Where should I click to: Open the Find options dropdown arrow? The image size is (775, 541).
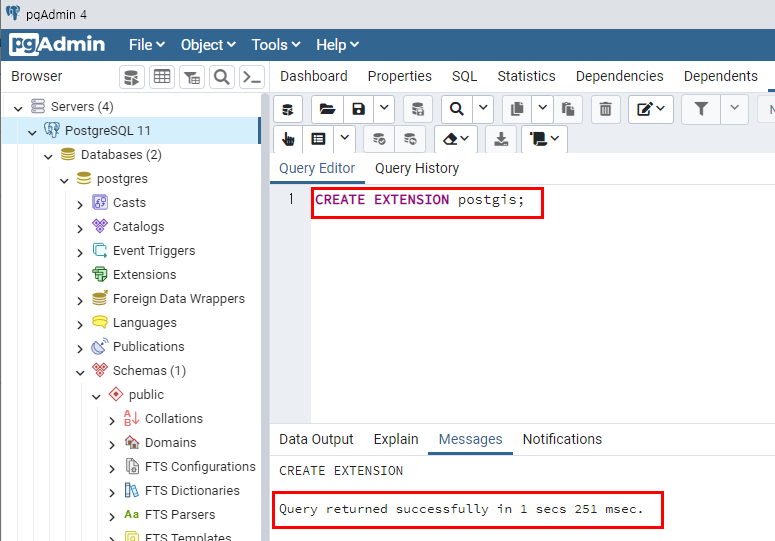(483, 109)
